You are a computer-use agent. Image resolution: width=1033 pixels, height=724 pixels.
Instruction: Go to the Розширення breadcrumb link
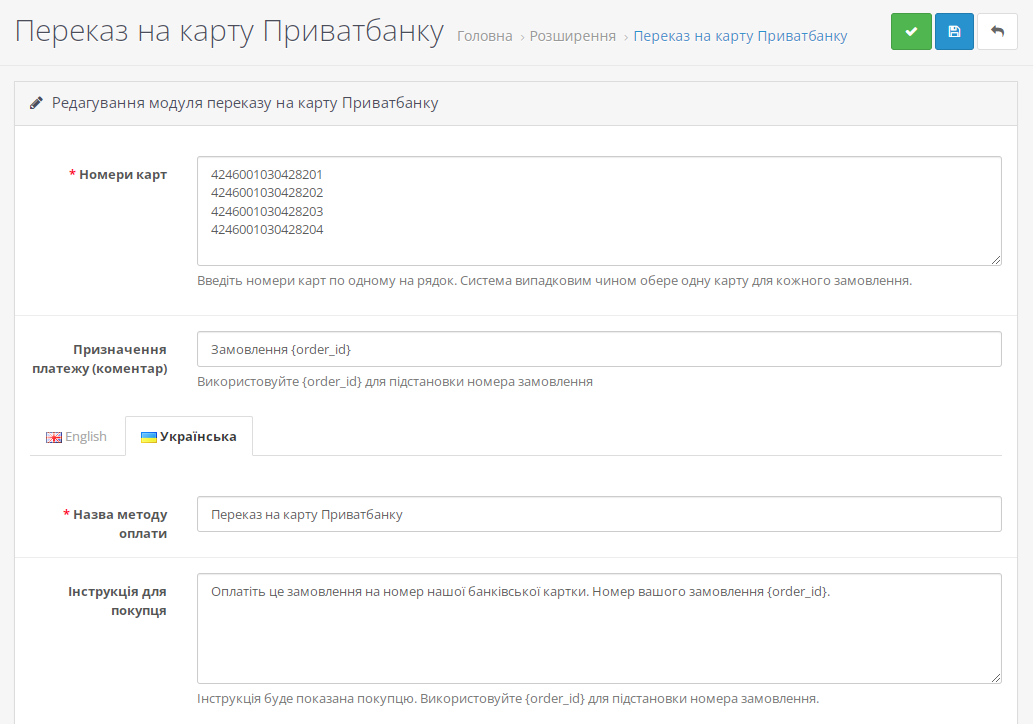572,36
